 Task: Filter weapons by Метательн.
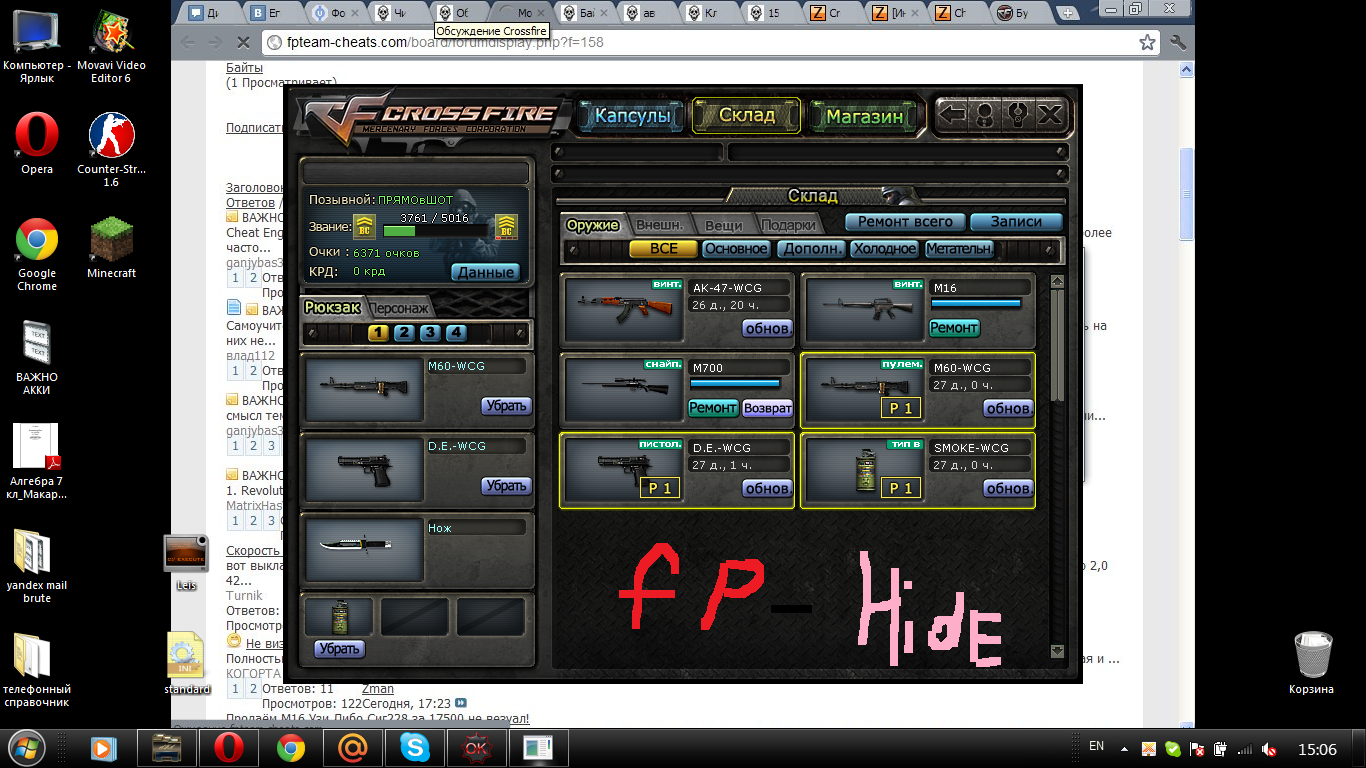(x=959, y=249)
